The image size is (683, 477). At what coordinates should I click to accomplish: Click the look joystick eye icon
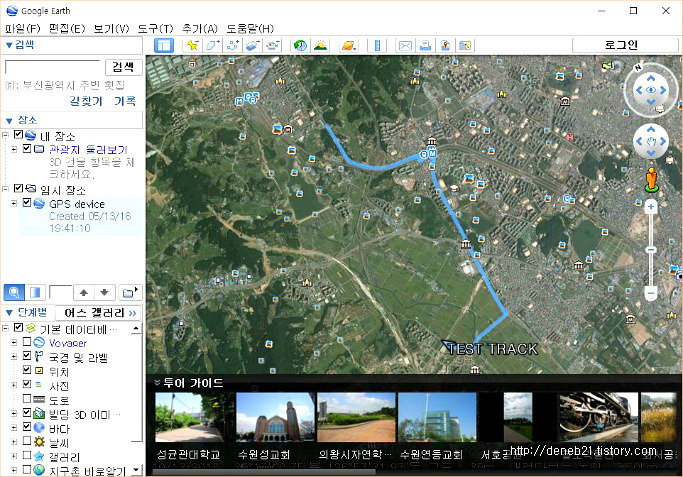(651, 90)
